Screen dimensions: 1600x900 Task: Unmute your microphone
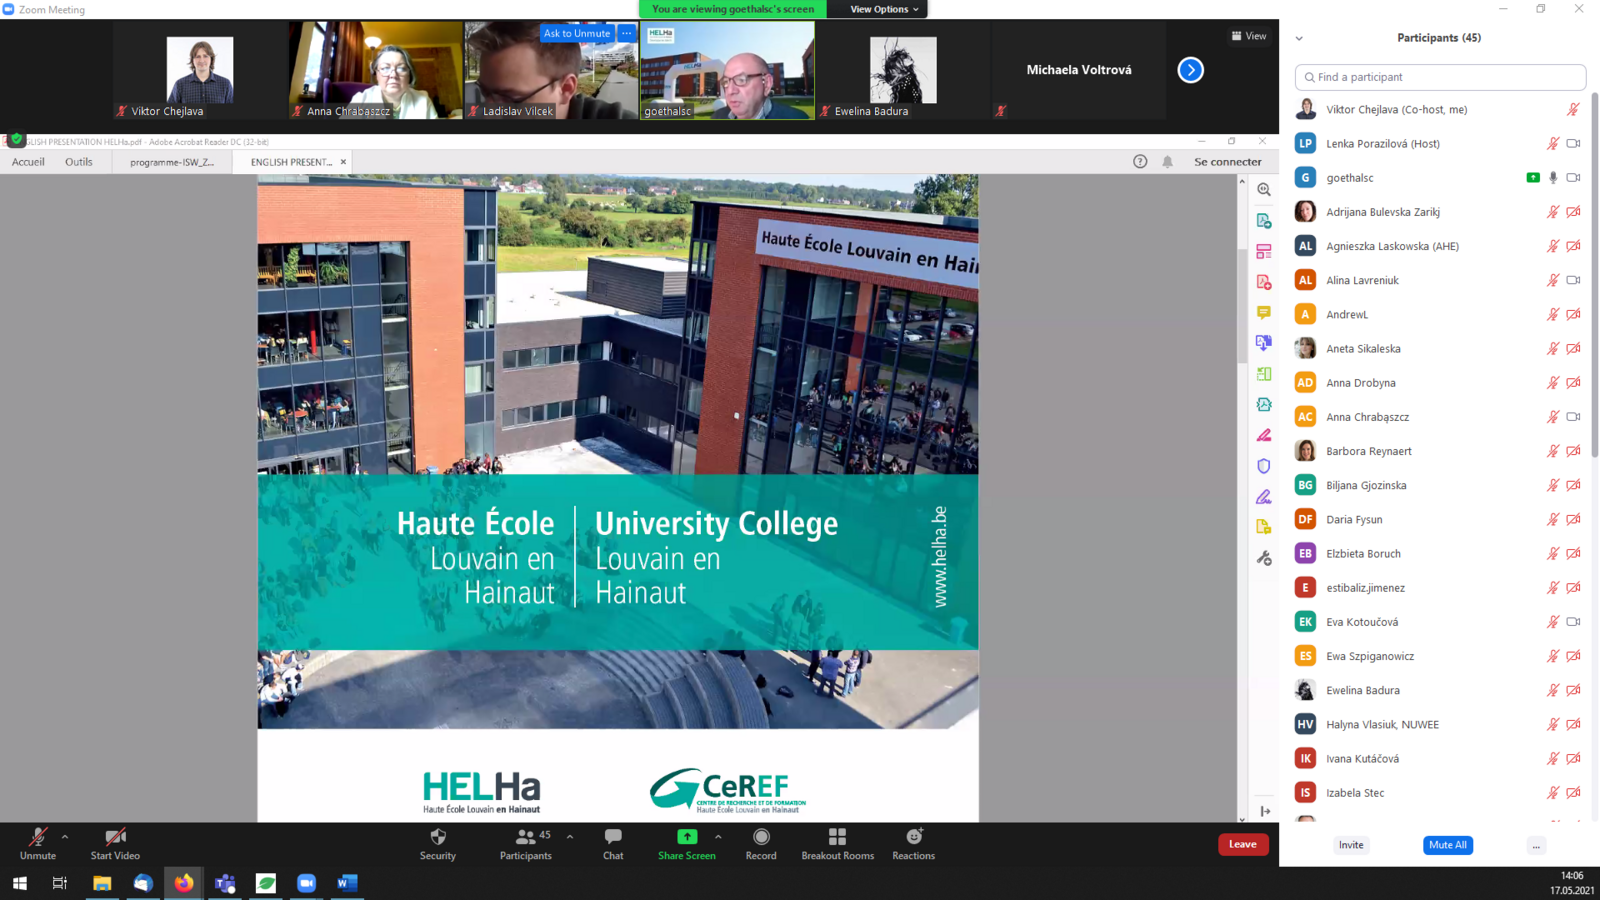[38, 837]
